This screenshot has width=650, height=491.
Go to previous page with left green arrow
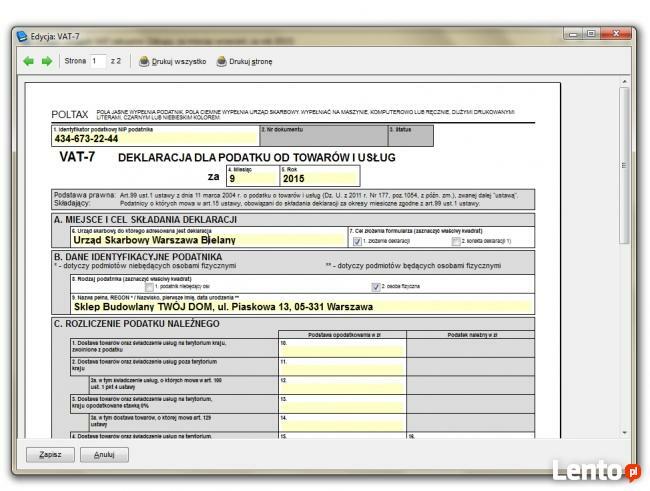pyautogui.click(x=29, y=61)
